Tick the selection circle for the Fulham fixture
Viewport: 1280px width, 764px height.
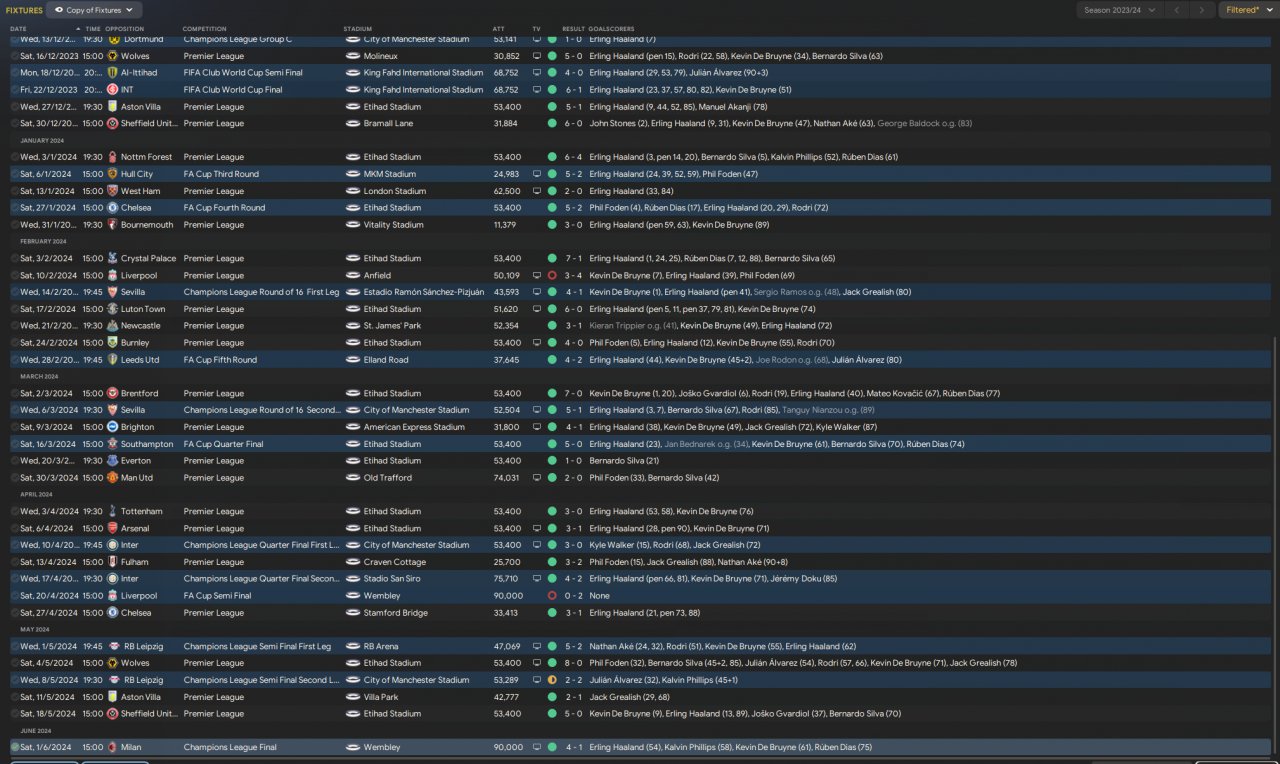click(x=14, y=562)
